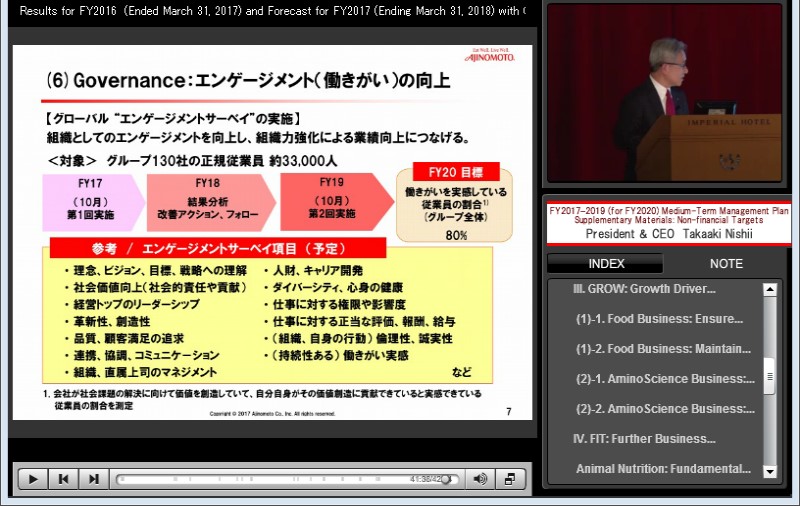Viewport: 800px width, 506px height.
Task: Switch layout with the window swap icon
Action: click(x=509, y=479)
